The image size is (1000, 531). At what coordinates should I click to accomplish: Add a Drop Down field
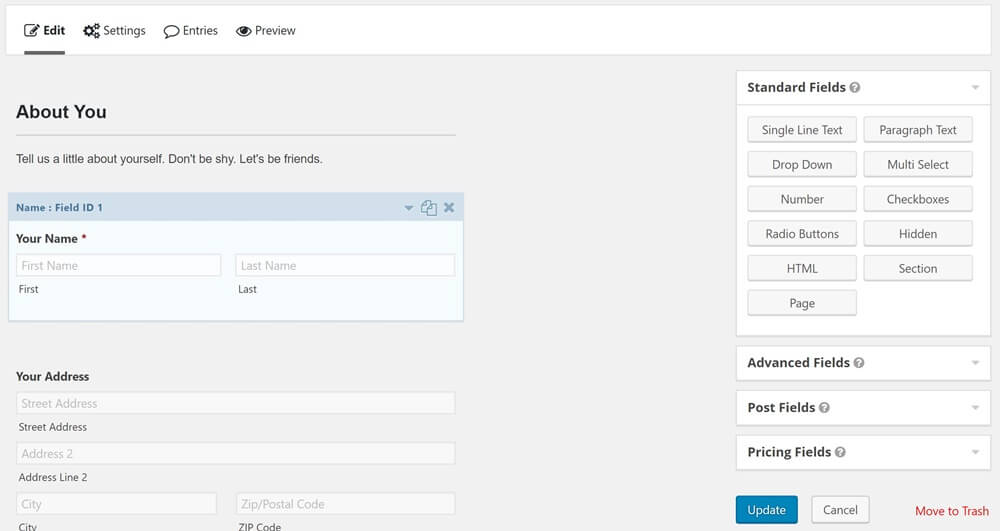[802, 165]
